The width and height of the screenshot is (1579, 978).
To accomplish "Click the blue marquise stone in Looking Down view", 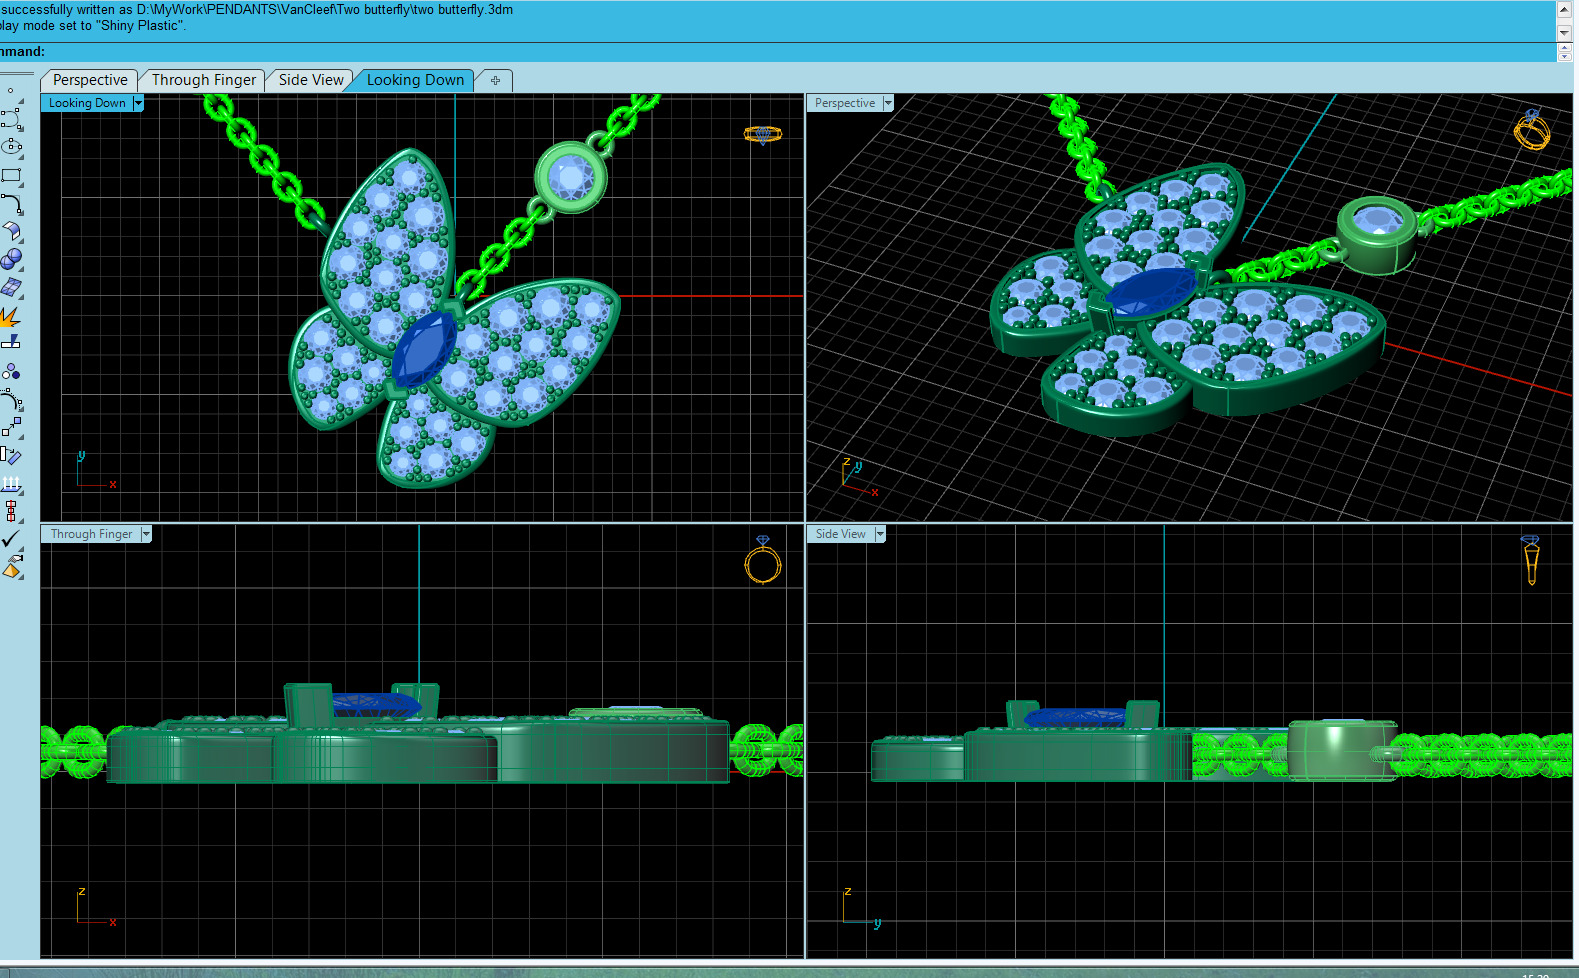I will (x=424, y=348).
